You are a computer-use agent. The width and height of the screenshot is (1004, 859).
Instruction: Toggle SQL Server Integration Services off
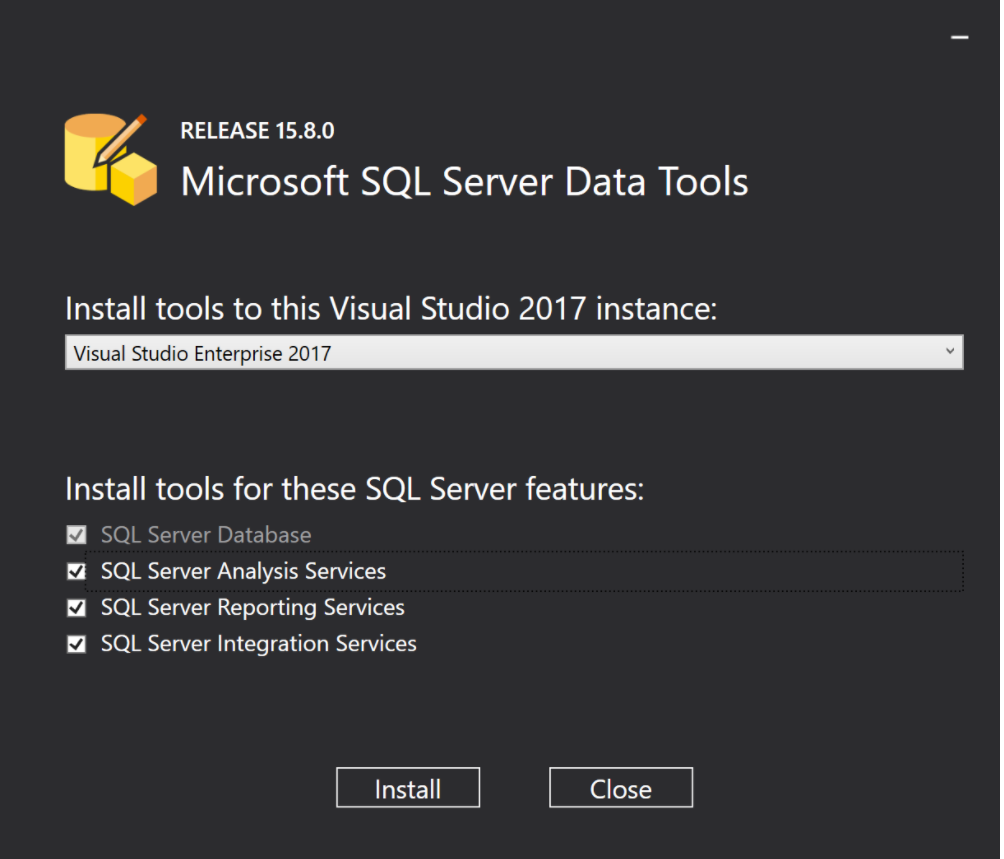76,643
